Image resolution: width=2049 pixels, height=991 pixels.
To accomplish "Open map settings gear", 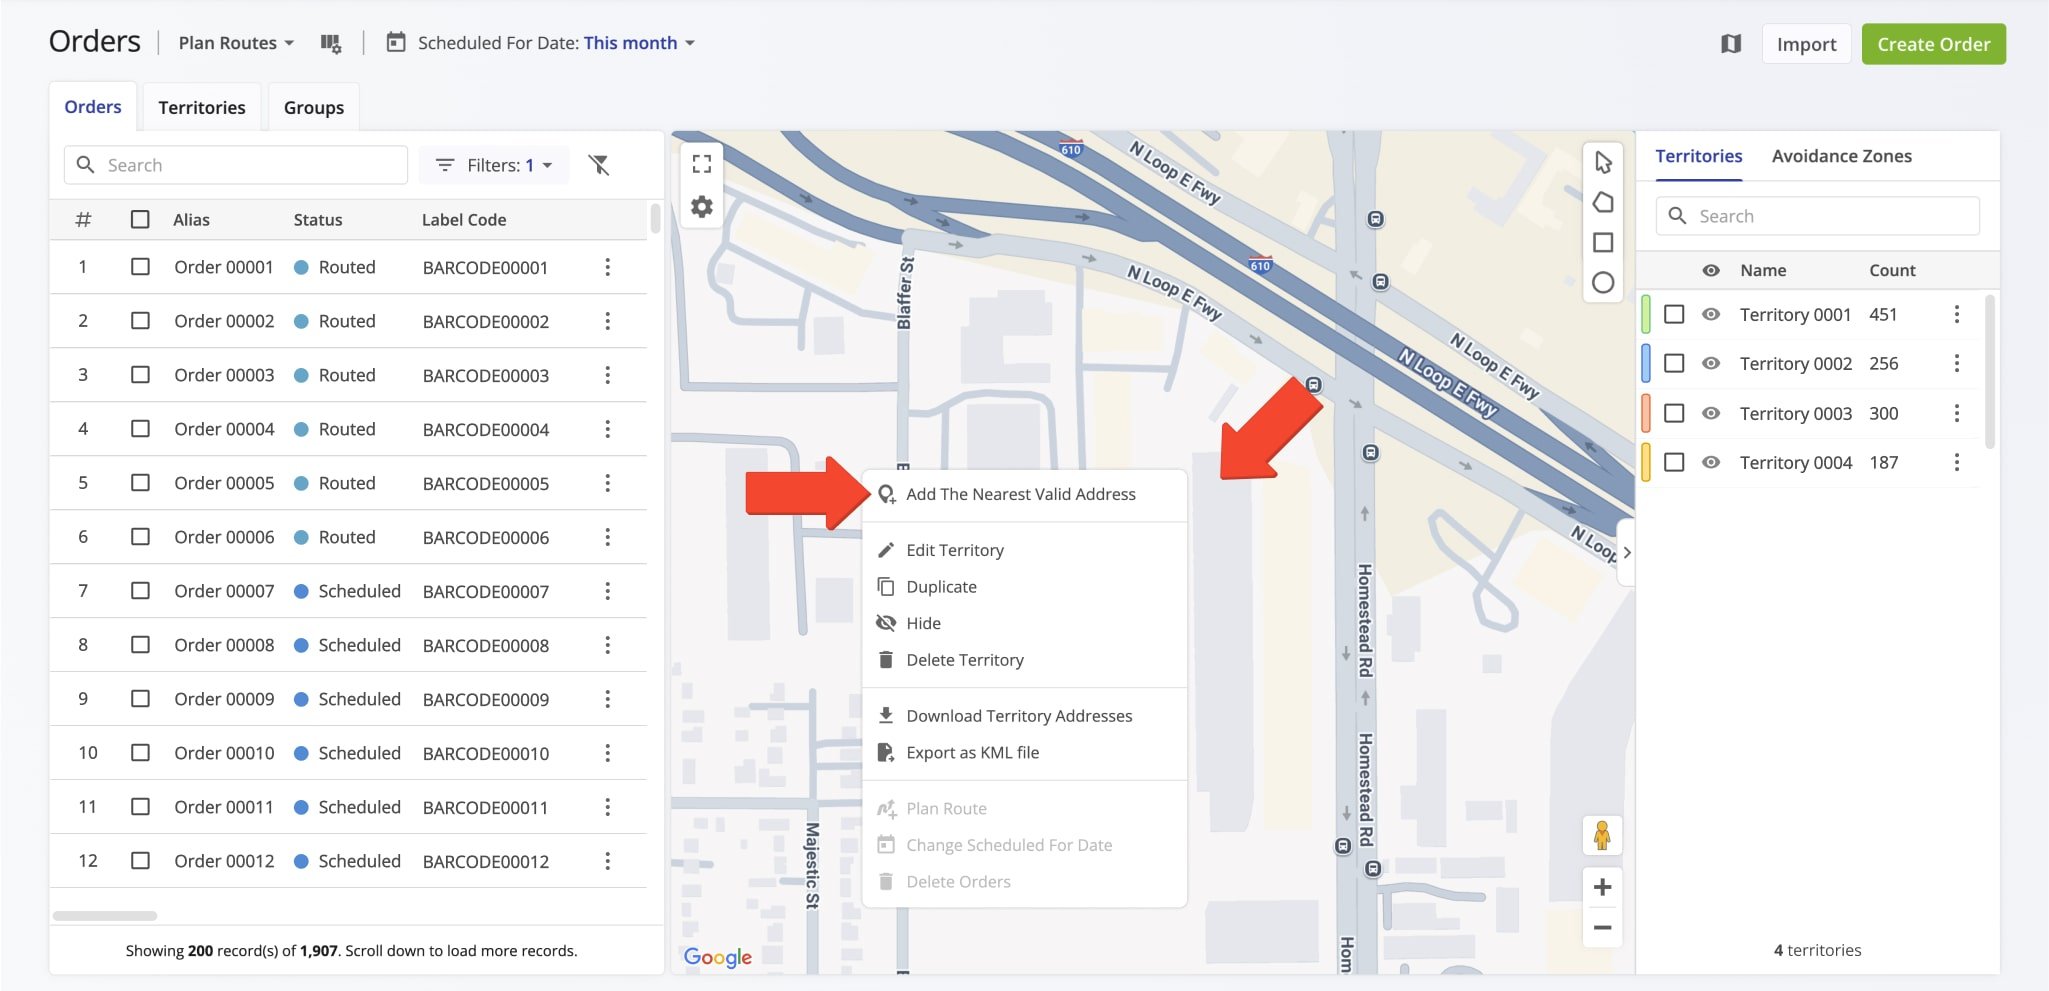I will click(x=702, y=207).
